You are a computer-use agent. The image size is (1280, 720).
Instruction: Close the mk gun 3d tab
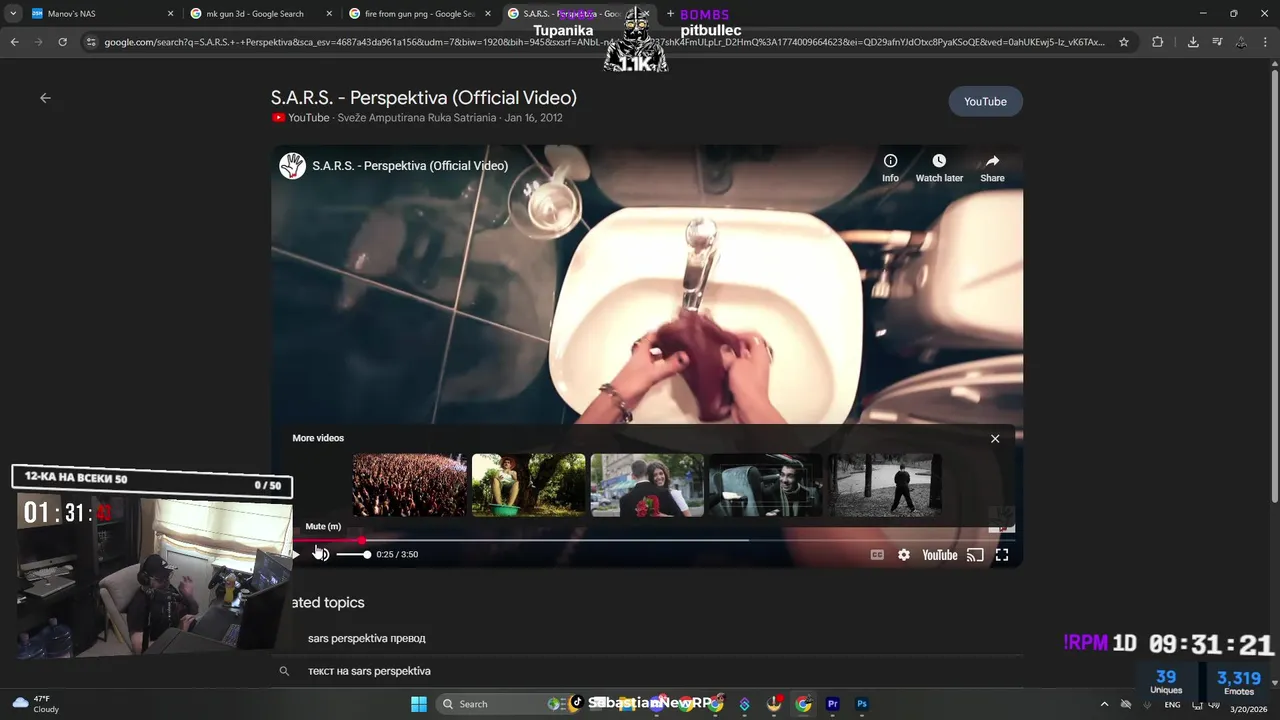pos(329,14)
